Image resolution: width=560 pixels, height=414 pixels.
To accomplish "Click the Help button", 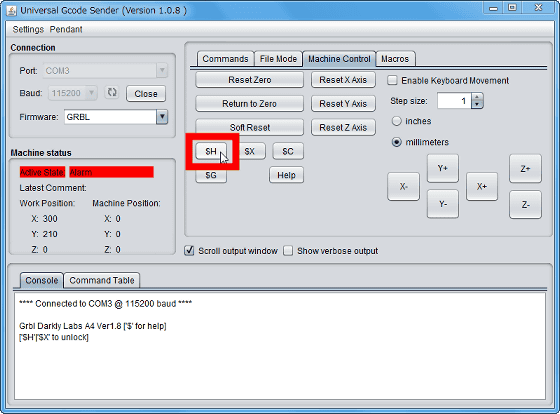I will coord(286,175).
